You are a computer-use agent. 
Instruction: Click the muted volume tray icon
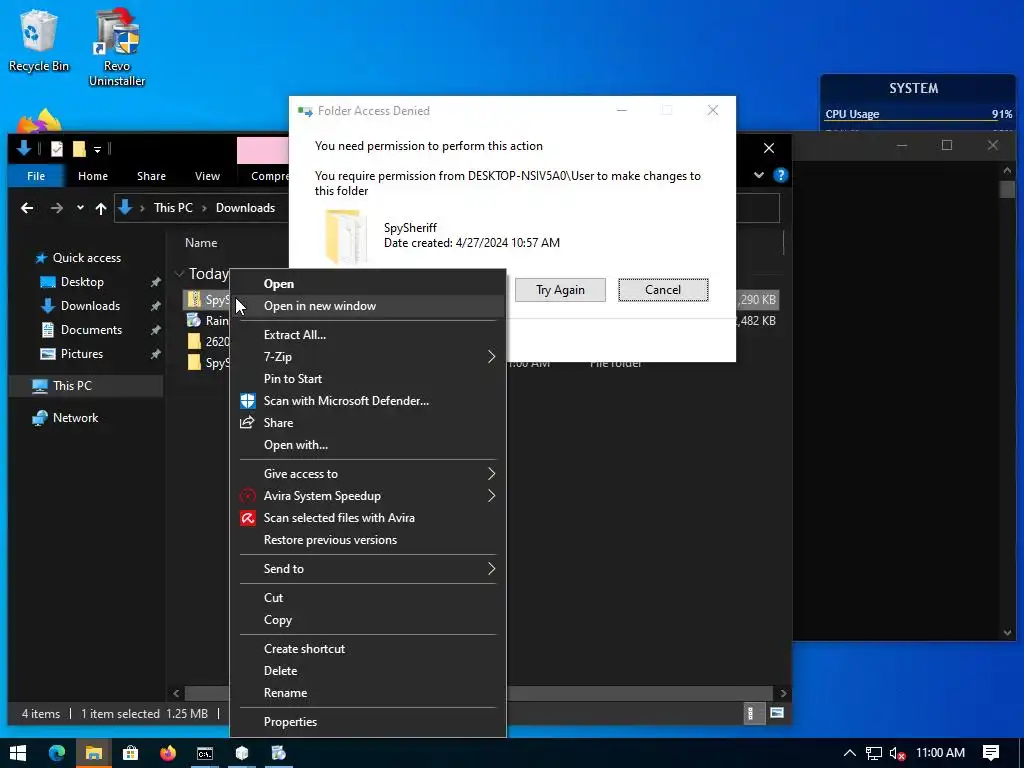click(897, 753)
